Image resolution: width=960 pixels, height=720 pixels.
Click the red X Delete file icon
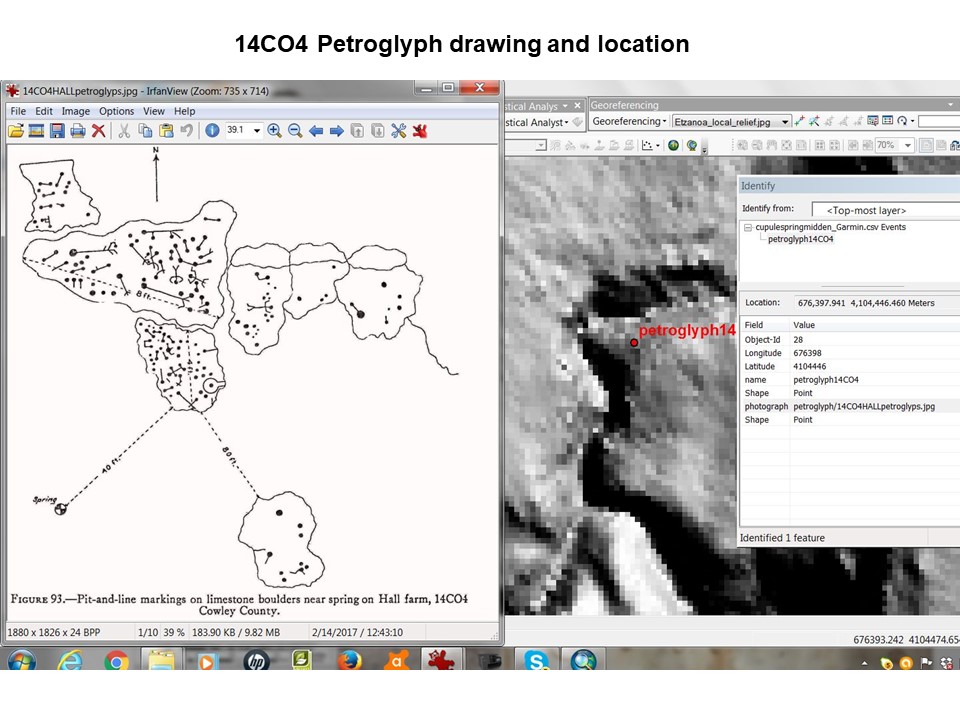(x=99, y=130)
